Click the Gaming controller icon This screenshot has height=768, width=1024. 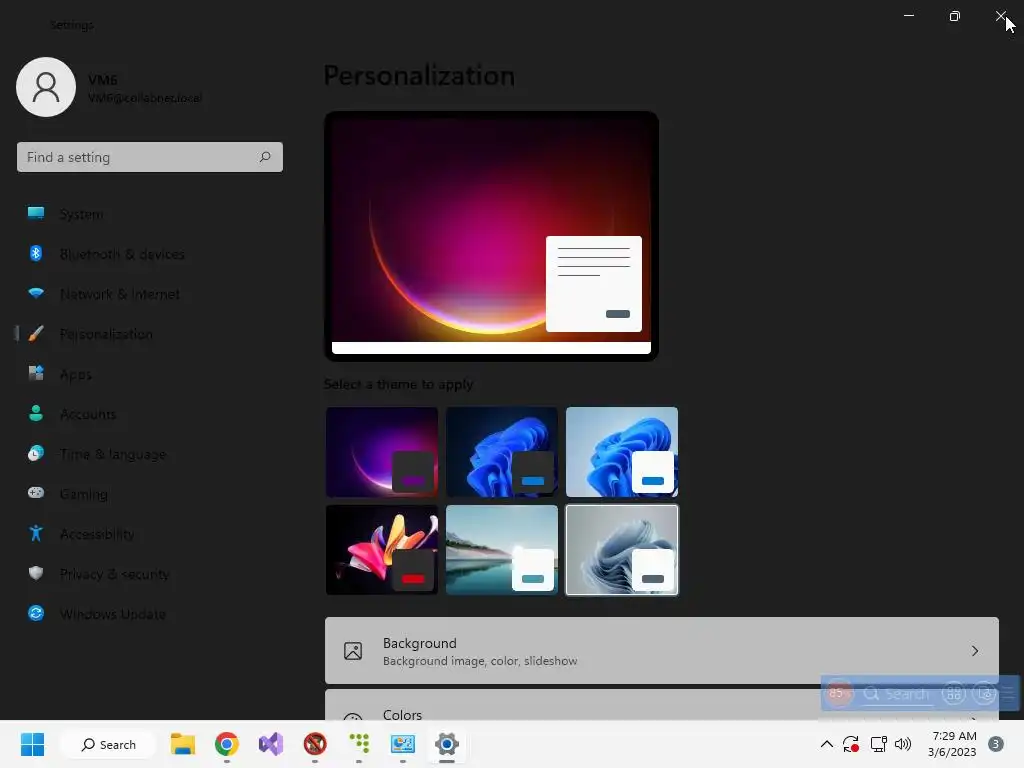pos(36,493)
